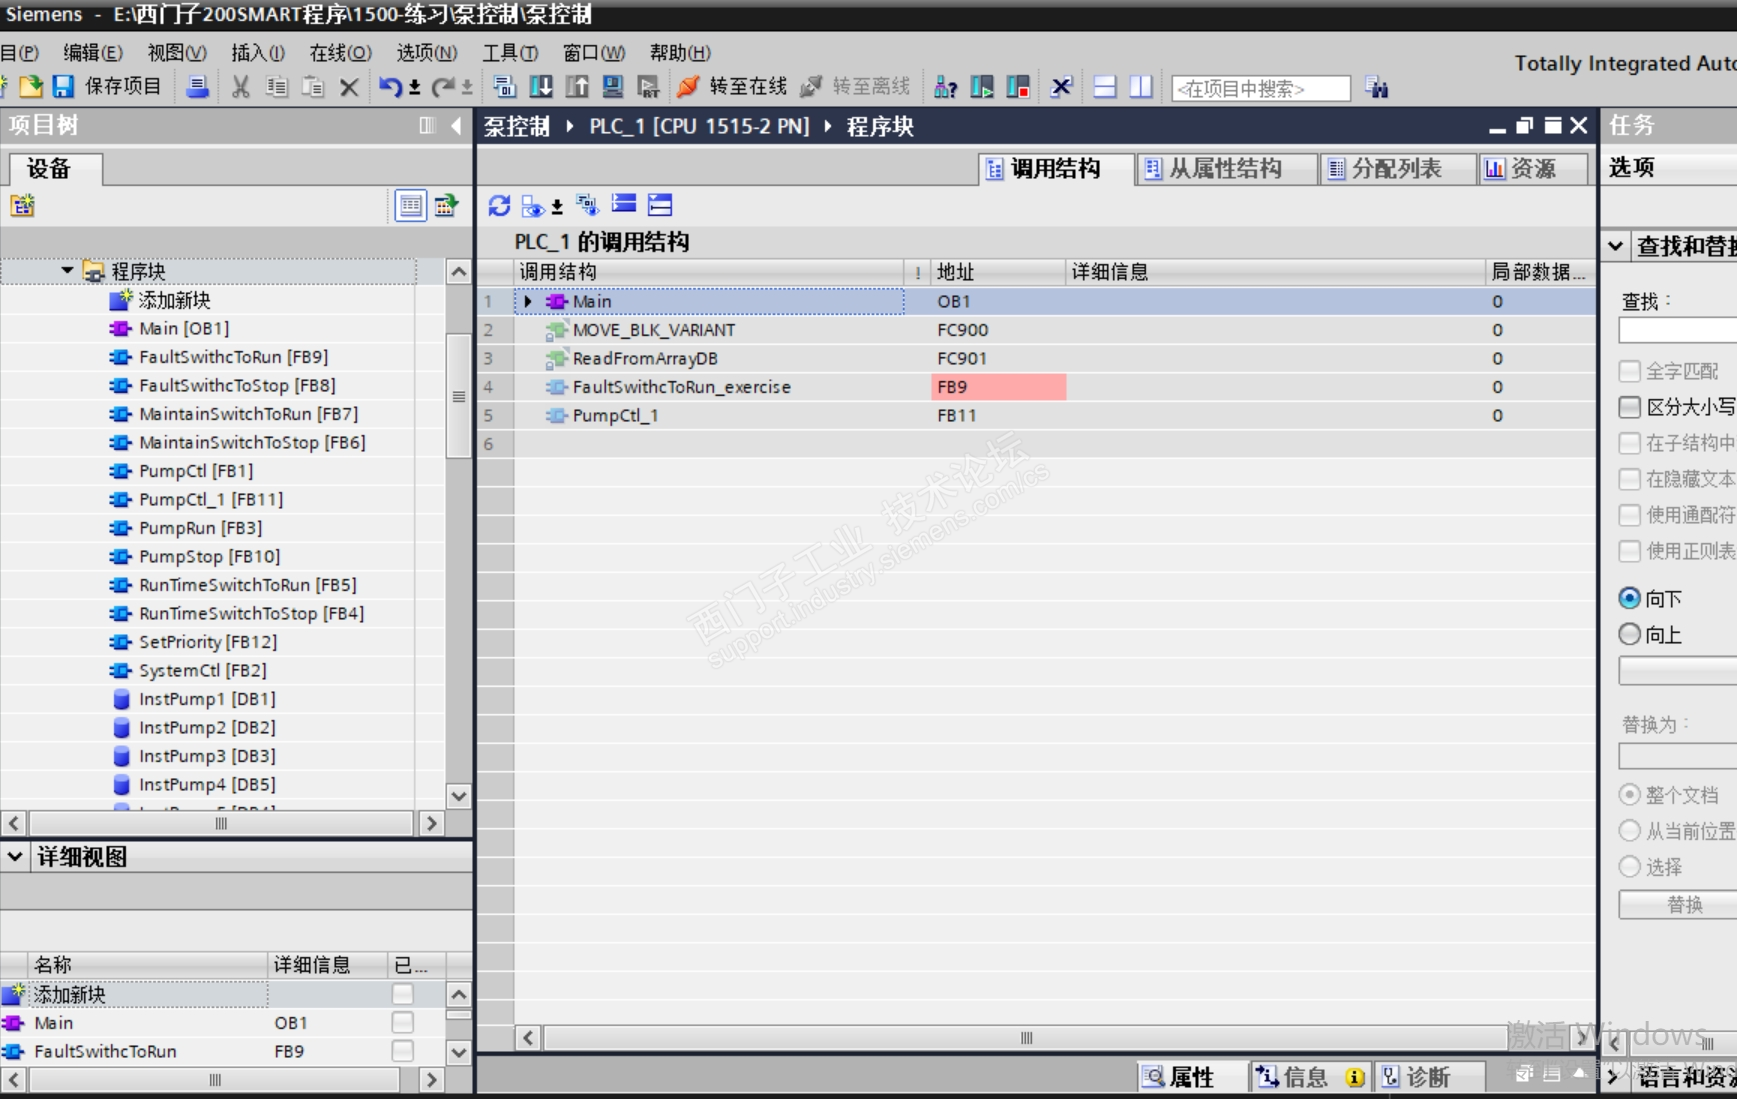Open the 属性 inspector tab
1737x1099 pixels.
point(1191,1077)
